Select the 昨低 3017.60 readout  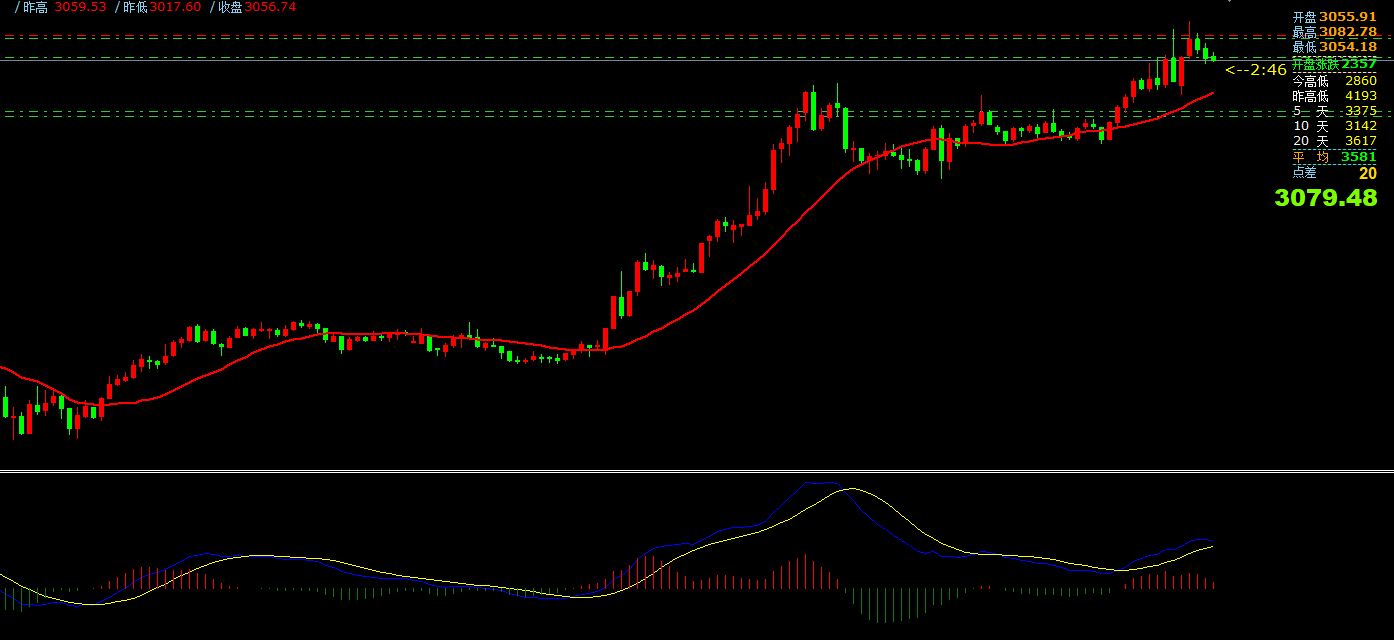[160, 7]
